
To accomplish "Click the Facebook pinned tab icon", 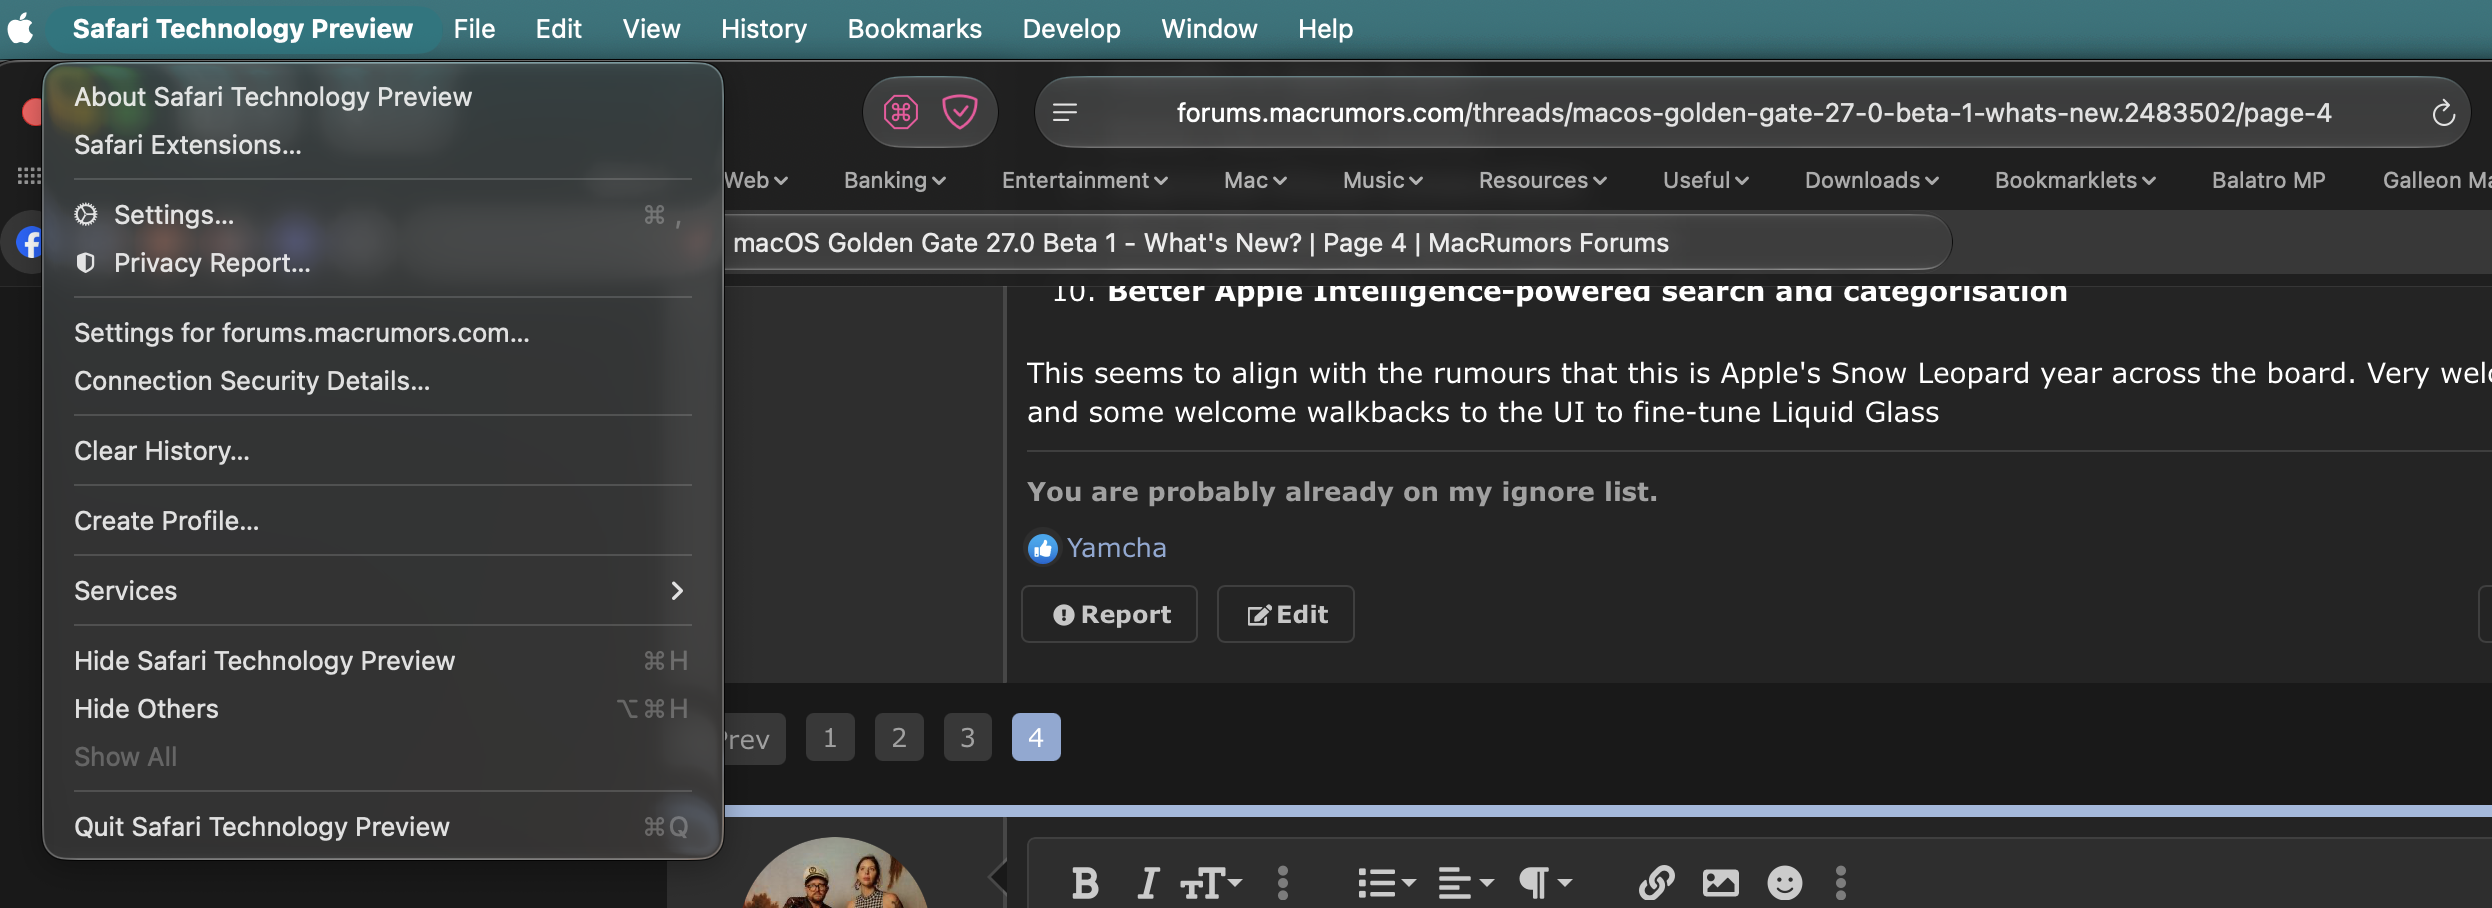I will click(x=31, y=242).
